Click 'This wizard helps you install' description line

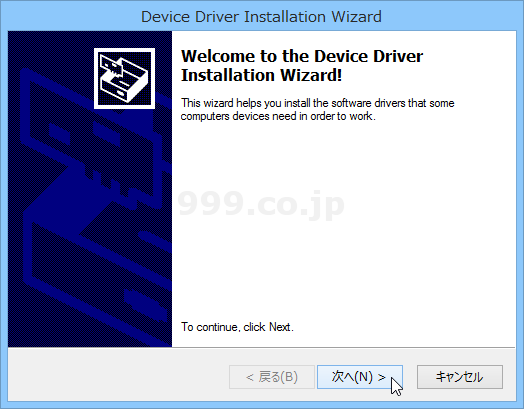[317, 103]
